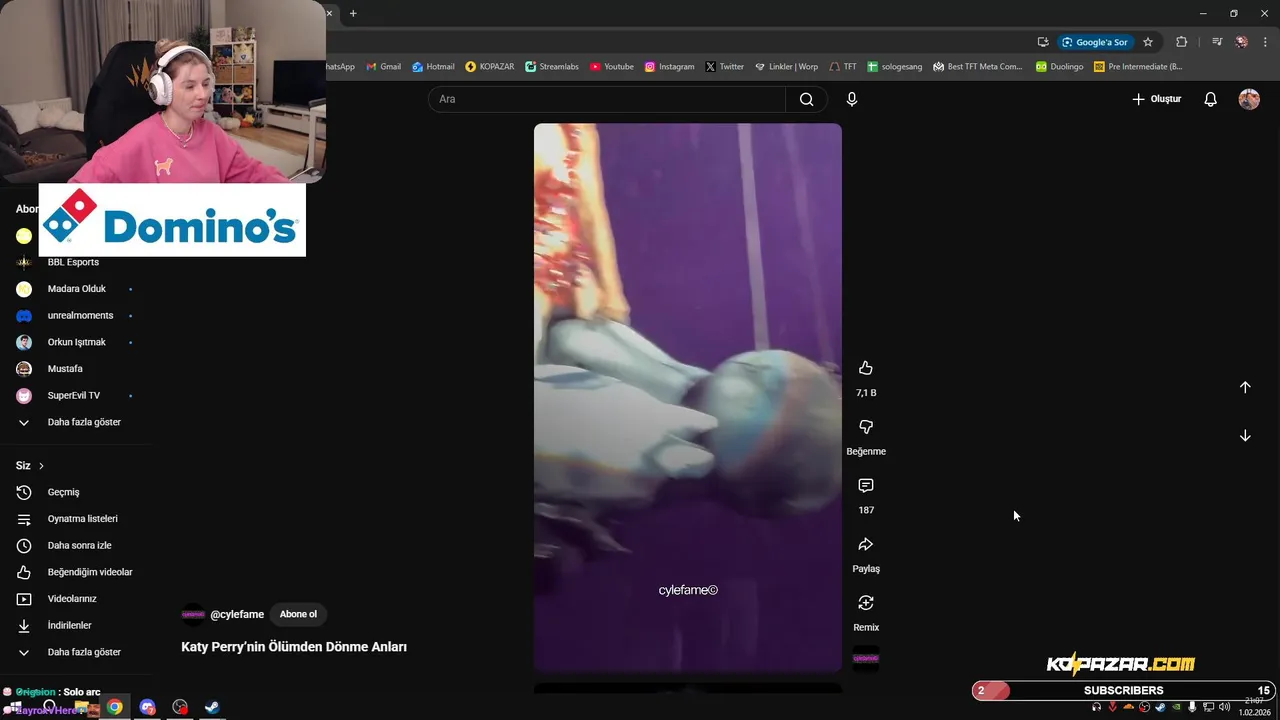Open the Linkler | Worp bookmark
This screenshot has height=720, width=1280.
787,67
